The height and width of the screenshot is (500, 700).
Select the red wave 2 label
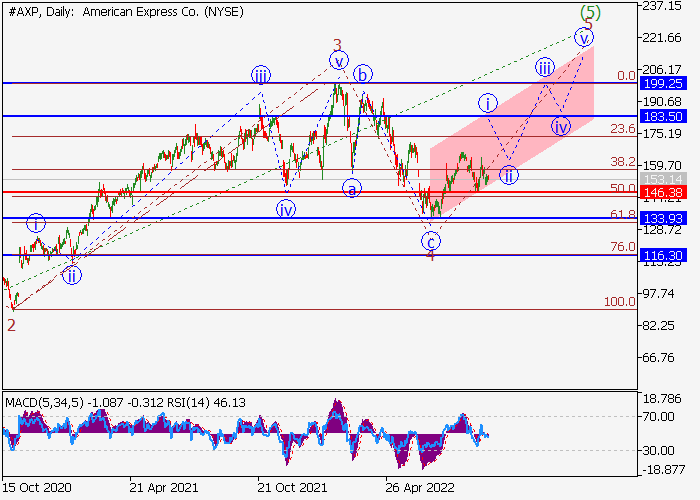pyautogui.click(x=11, y=324)
